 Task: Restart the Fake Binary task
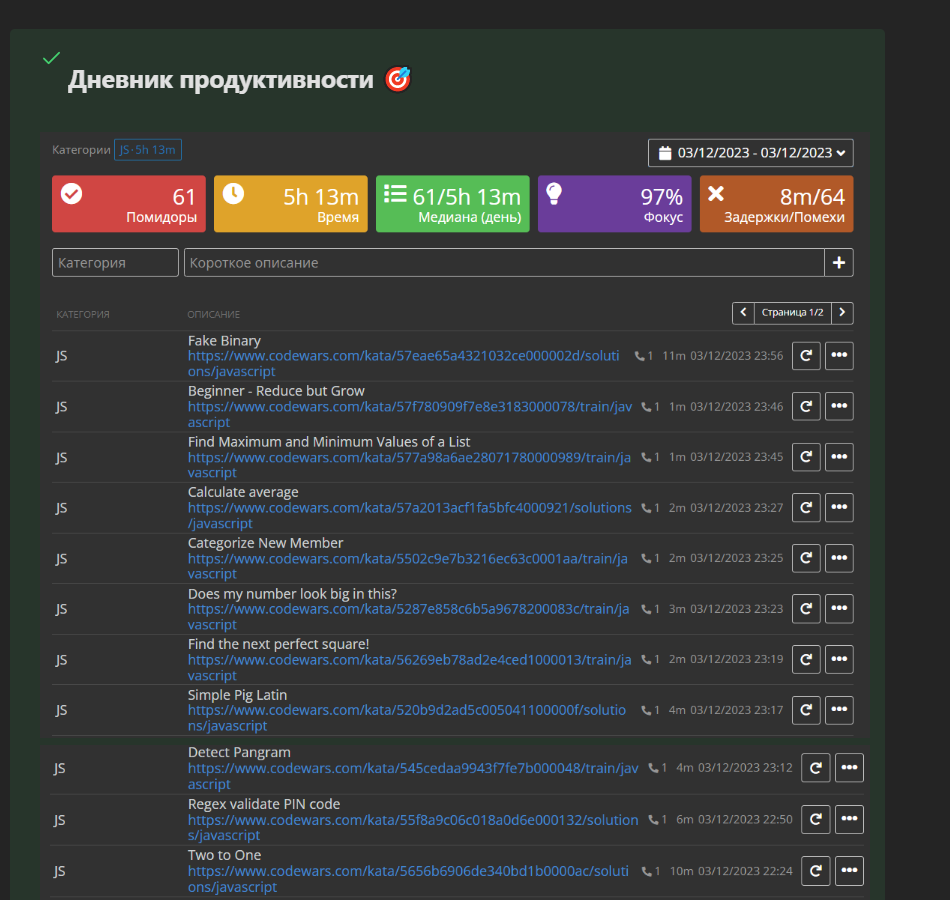click(806, 356)
